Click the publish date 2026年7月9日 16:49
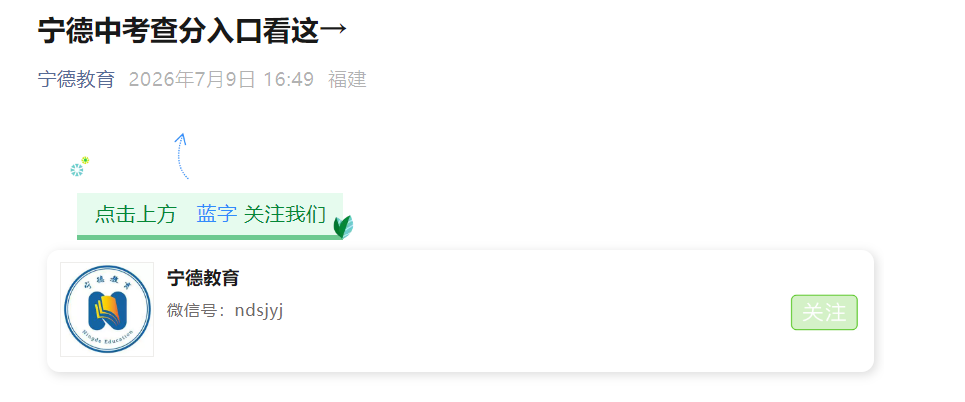The height and width of the screenshot is (402, 965). tap(222, 79)
